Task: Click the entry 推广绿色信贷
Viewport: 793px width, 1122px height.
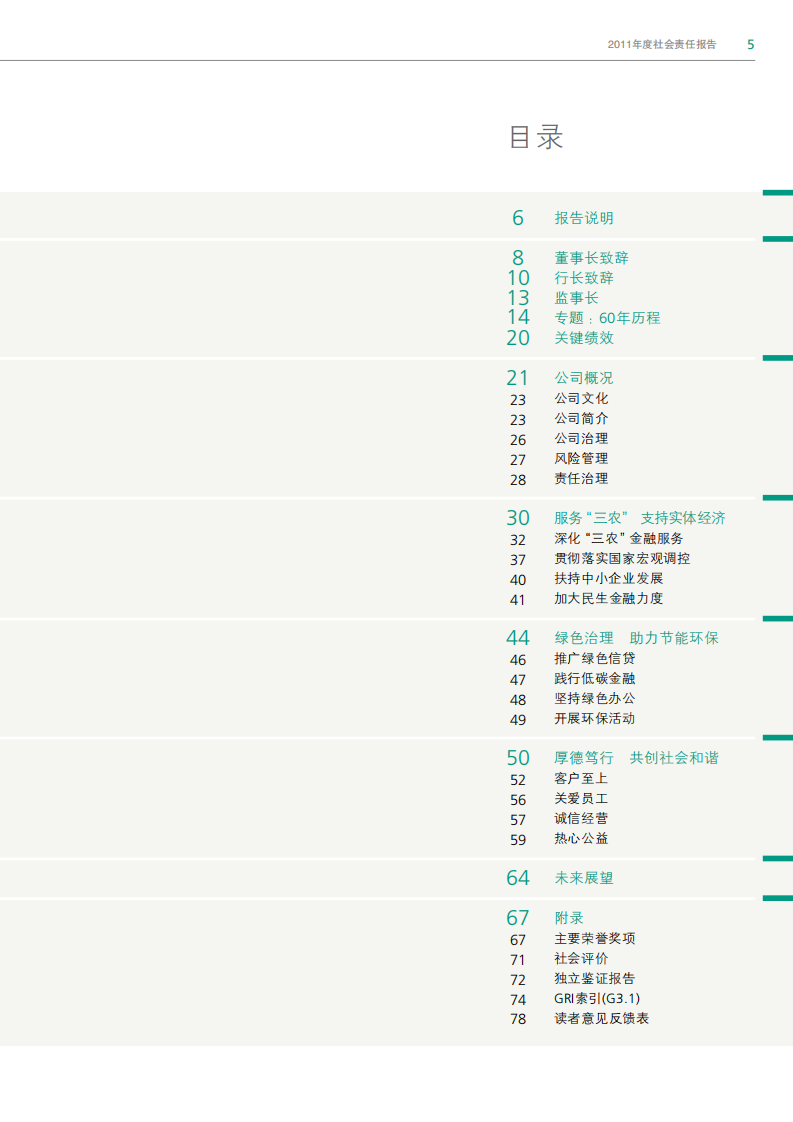Action: pyautogui.click(x=595, y=659)
